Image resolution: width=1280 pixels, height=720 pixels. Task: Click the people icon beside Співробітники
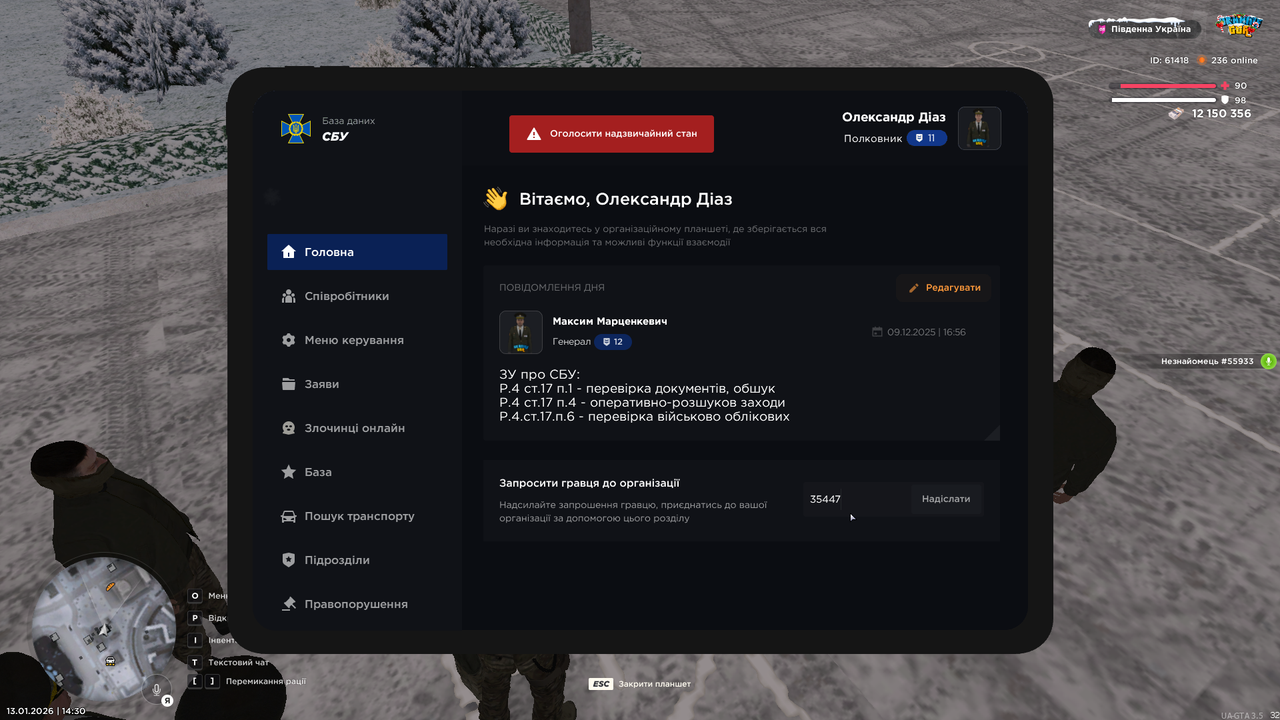(x=288, y=296)
